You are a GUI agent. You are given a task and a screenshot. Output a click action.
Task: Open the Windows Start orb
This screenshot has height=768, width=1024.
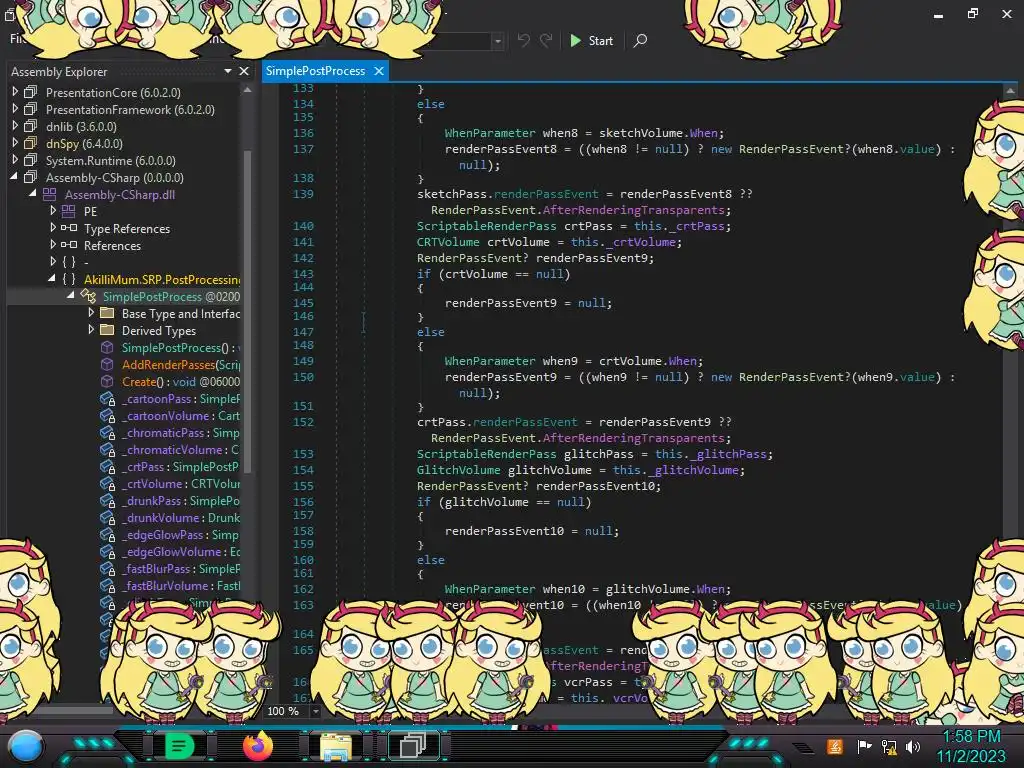[x=25, y=746]
